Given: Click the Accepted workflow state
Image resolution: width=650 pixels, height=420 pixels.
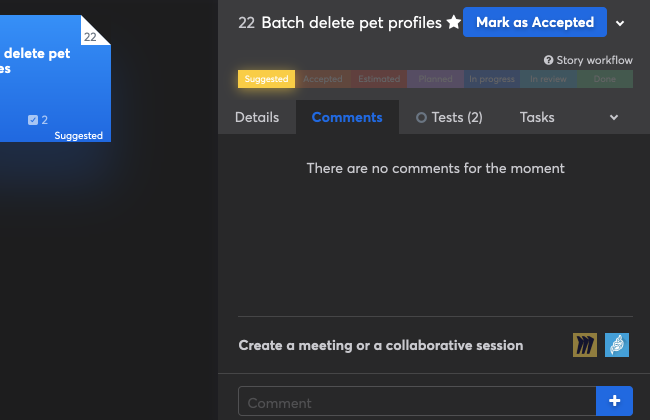Looking at the screenshot, I should [323, 79].
